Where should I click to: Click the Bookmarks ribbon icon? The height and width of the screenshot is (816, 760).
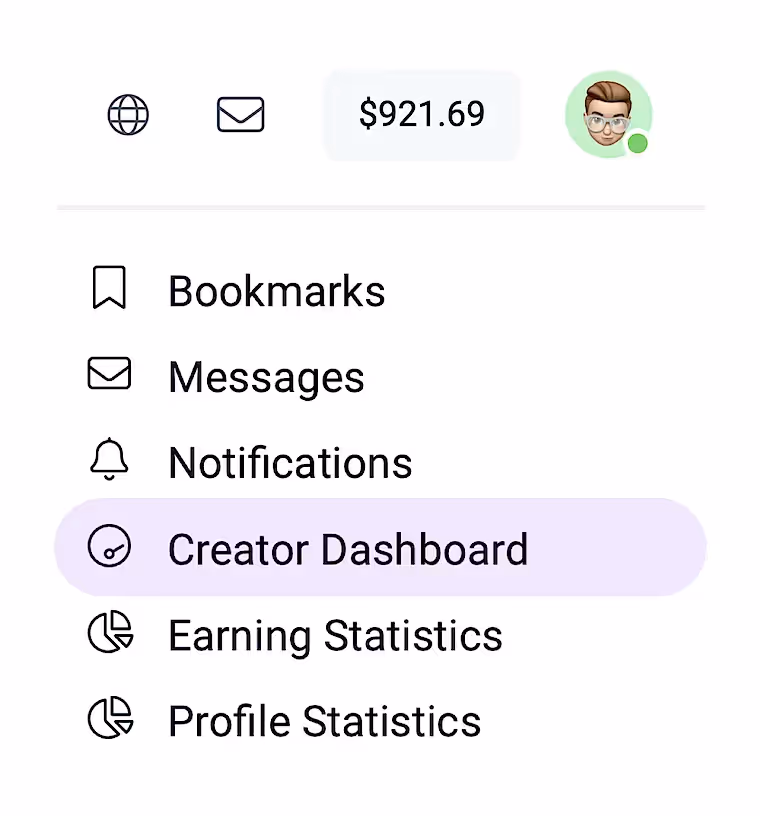(x=108, y=288)
